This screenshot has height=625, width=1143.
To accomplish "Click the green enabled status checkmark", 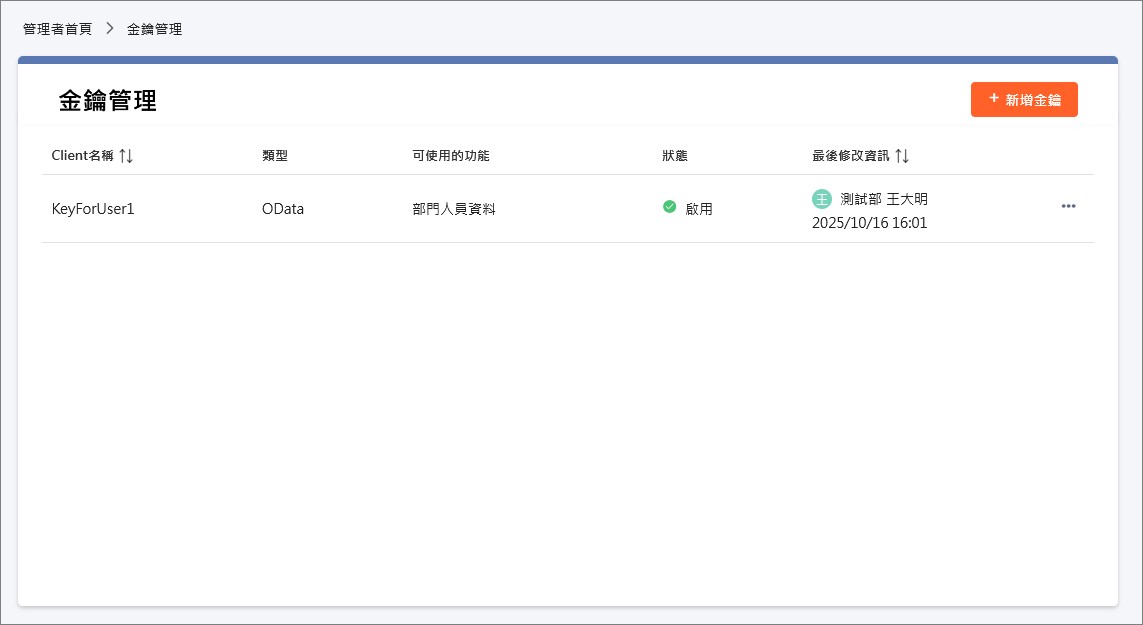I will pos(670,207).
